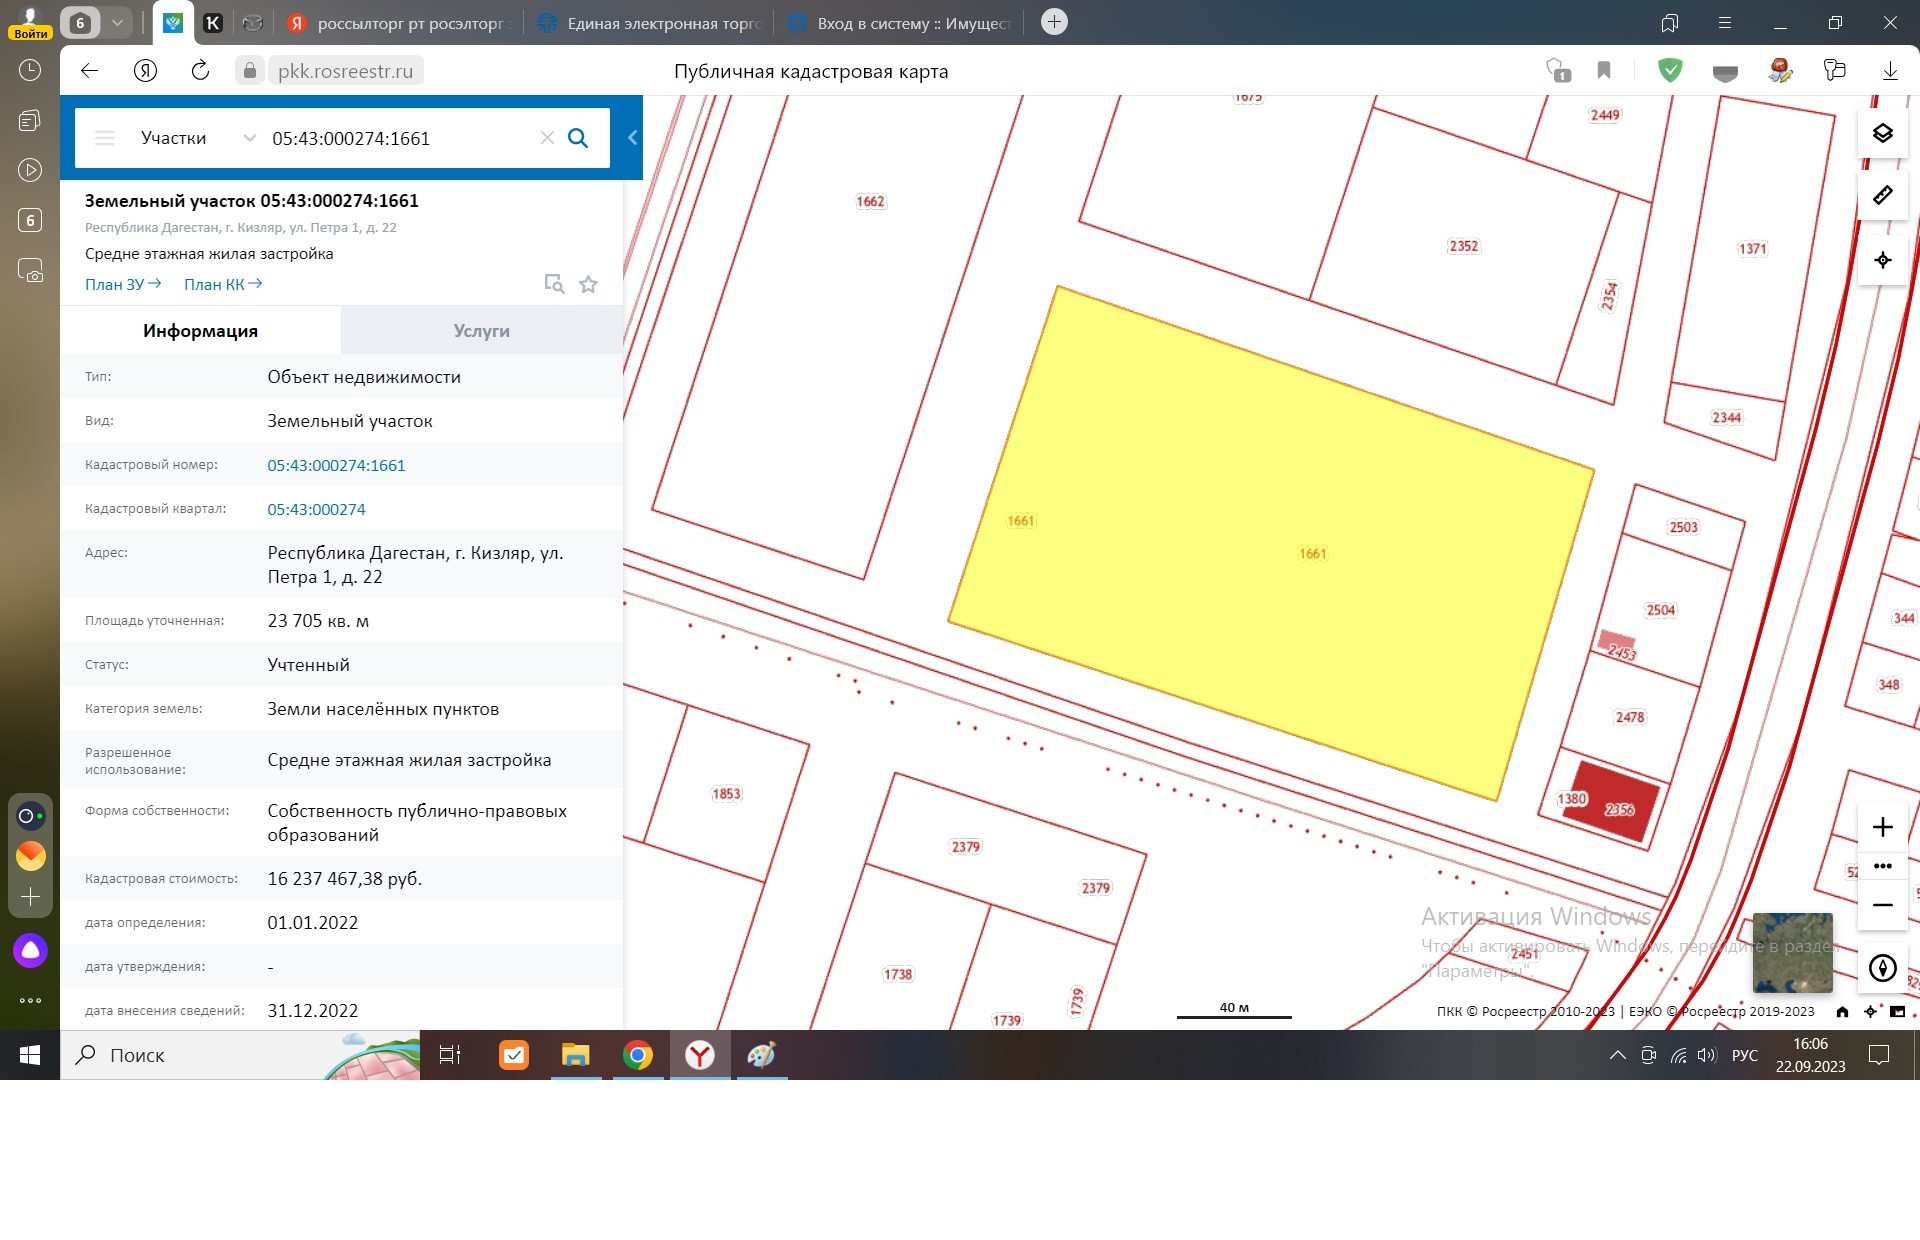This screenshot has width=1920, height=1240.
Task: Reset map orientation with compass
Action: point(1882,968)
